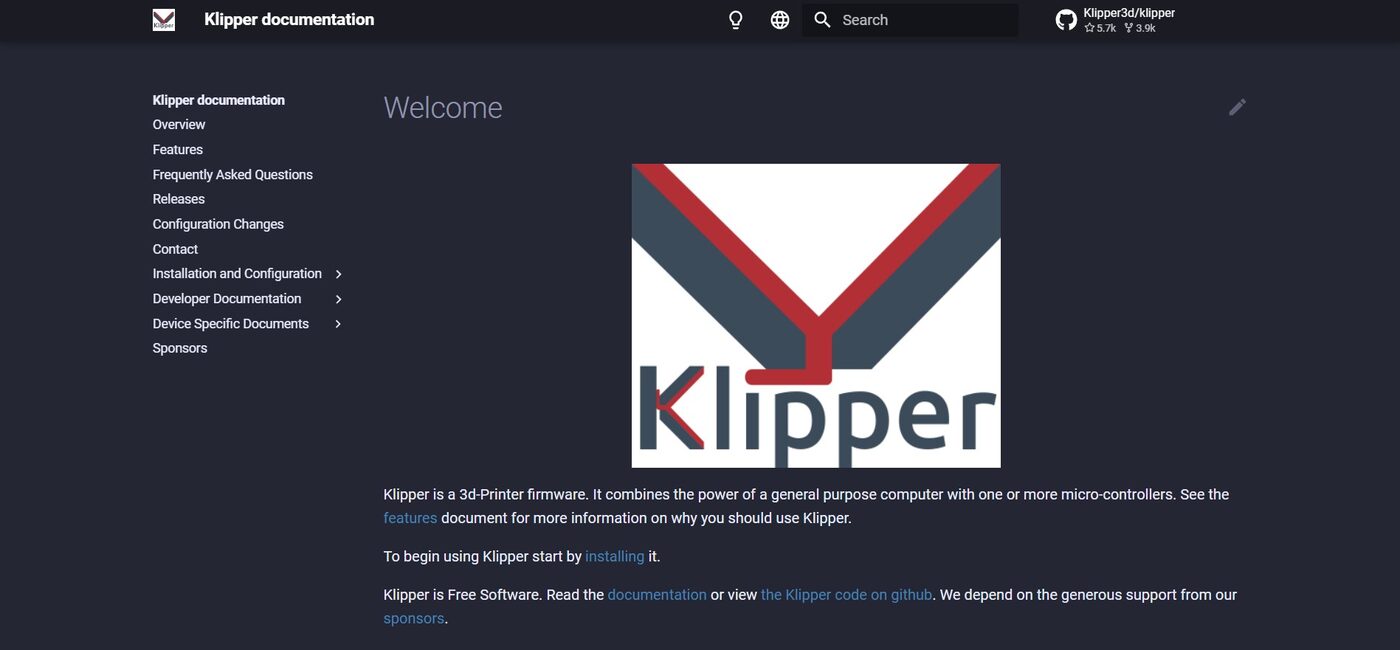The width and height of the screenshot is (1400, 650).
Task: Open 'the Klipper code on github' link
Action: (847, 595)
